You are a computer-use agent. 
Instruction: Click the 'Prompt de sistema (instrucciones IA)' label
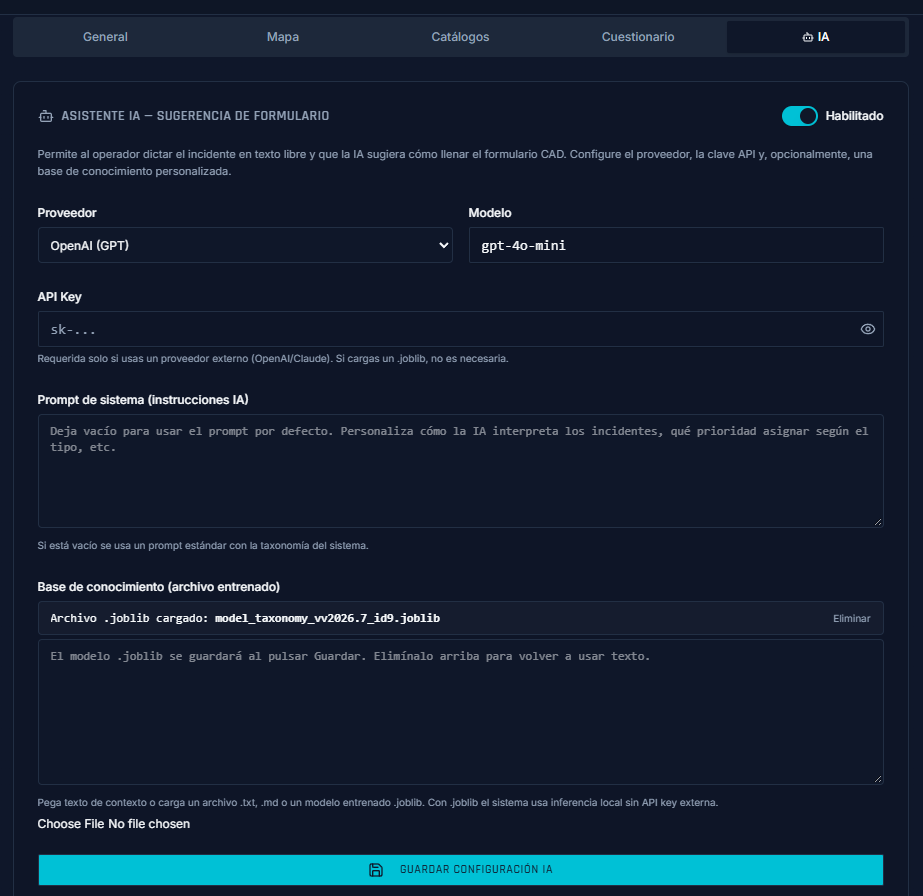point(143,400)
